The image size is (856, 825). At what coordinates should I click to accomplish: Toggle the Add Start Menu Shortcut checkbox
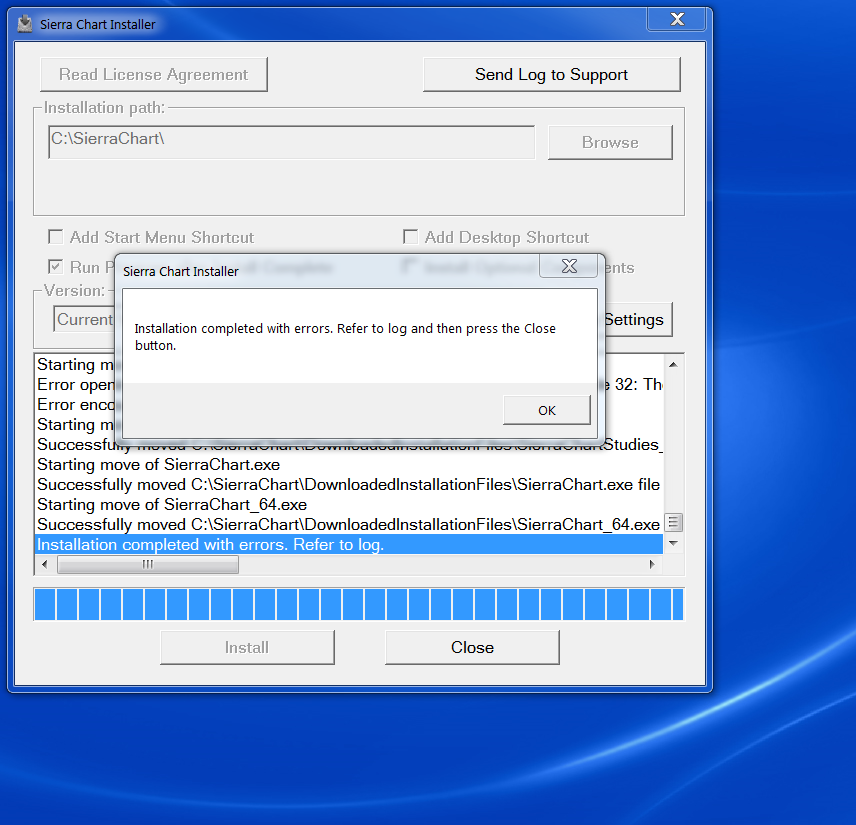coord(55,236)
